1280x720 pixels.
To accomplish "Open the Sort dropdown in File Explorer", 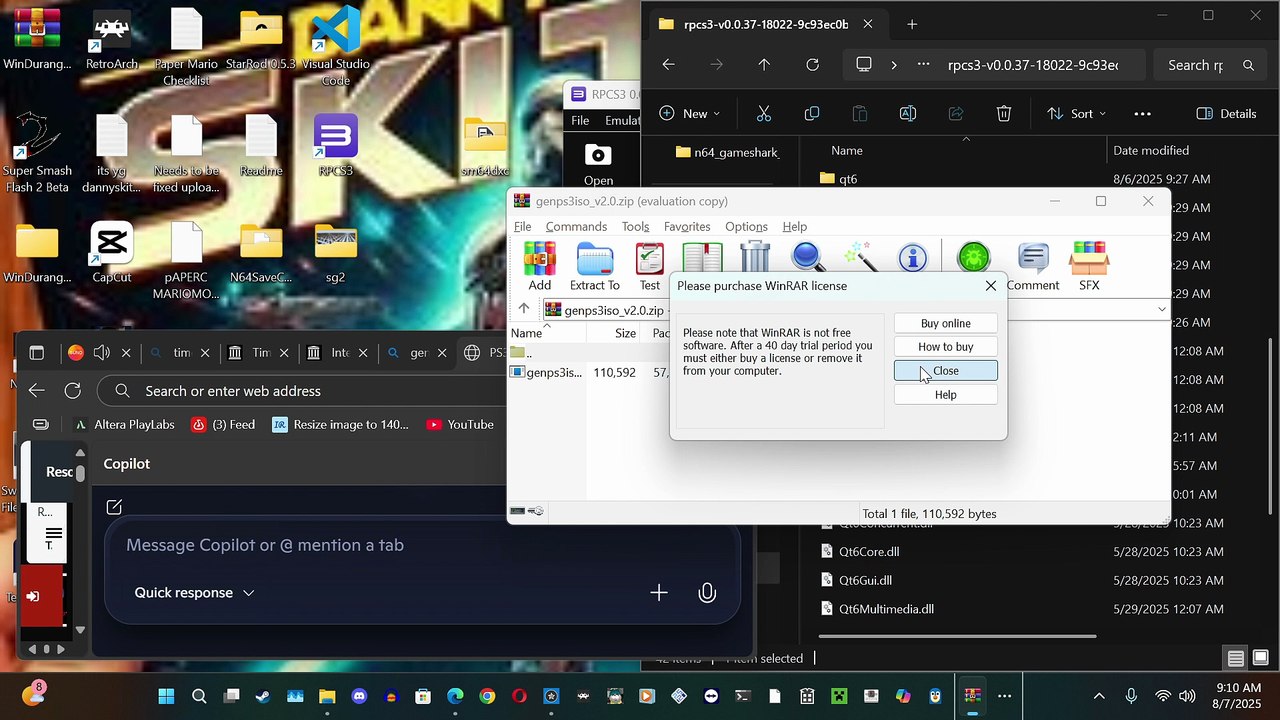I will (1076, 114).
